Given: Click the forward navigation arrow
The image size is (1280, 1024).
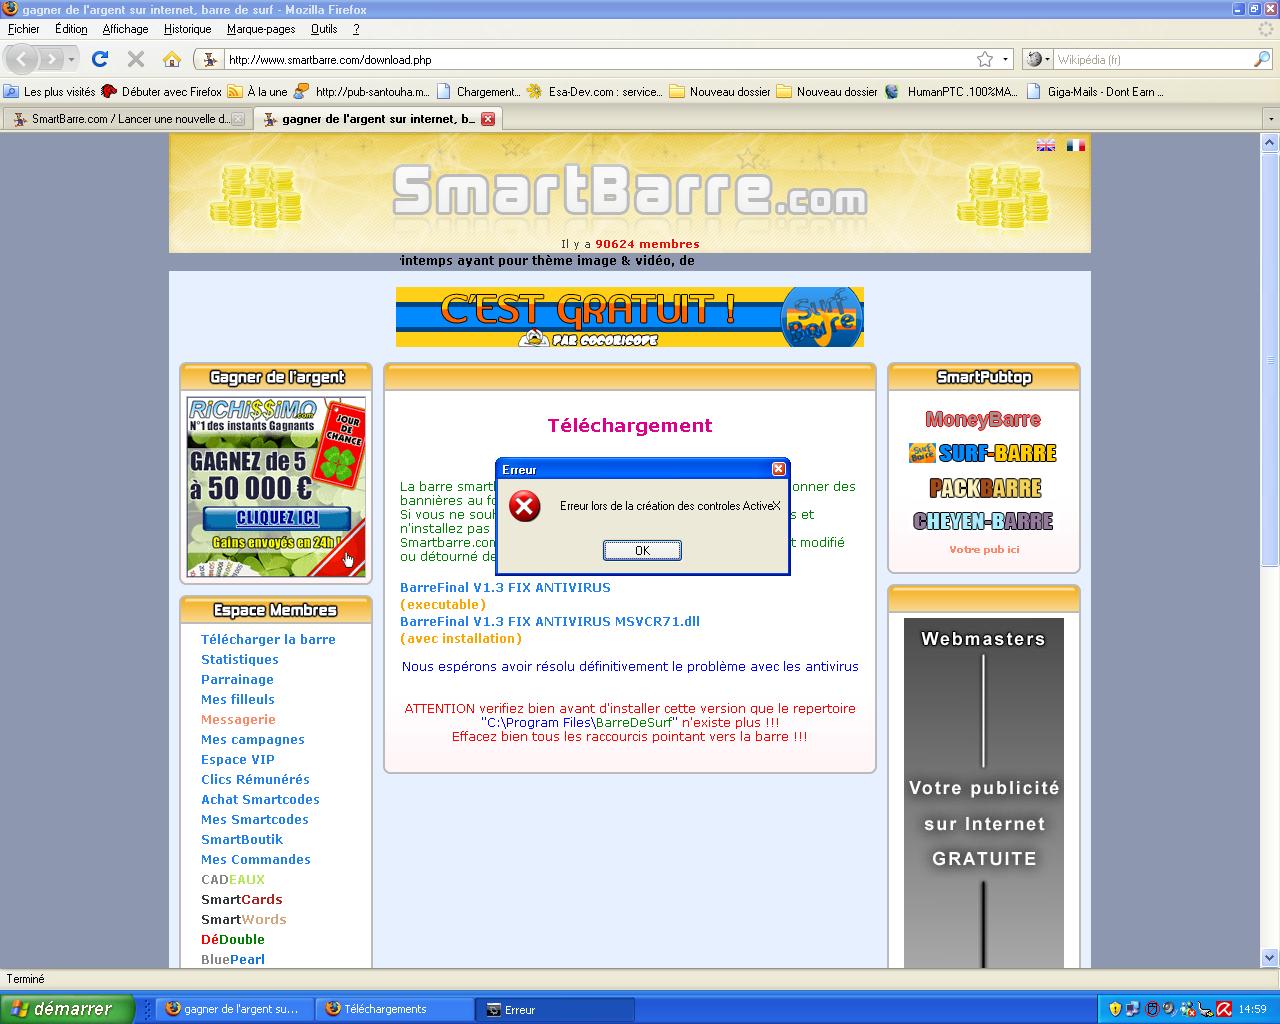Looking at the screenshot, I should 51,59.
